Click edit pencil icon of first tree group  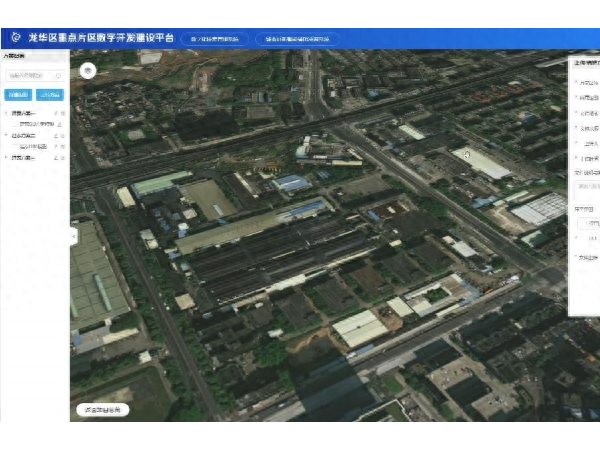click(55, 113)
